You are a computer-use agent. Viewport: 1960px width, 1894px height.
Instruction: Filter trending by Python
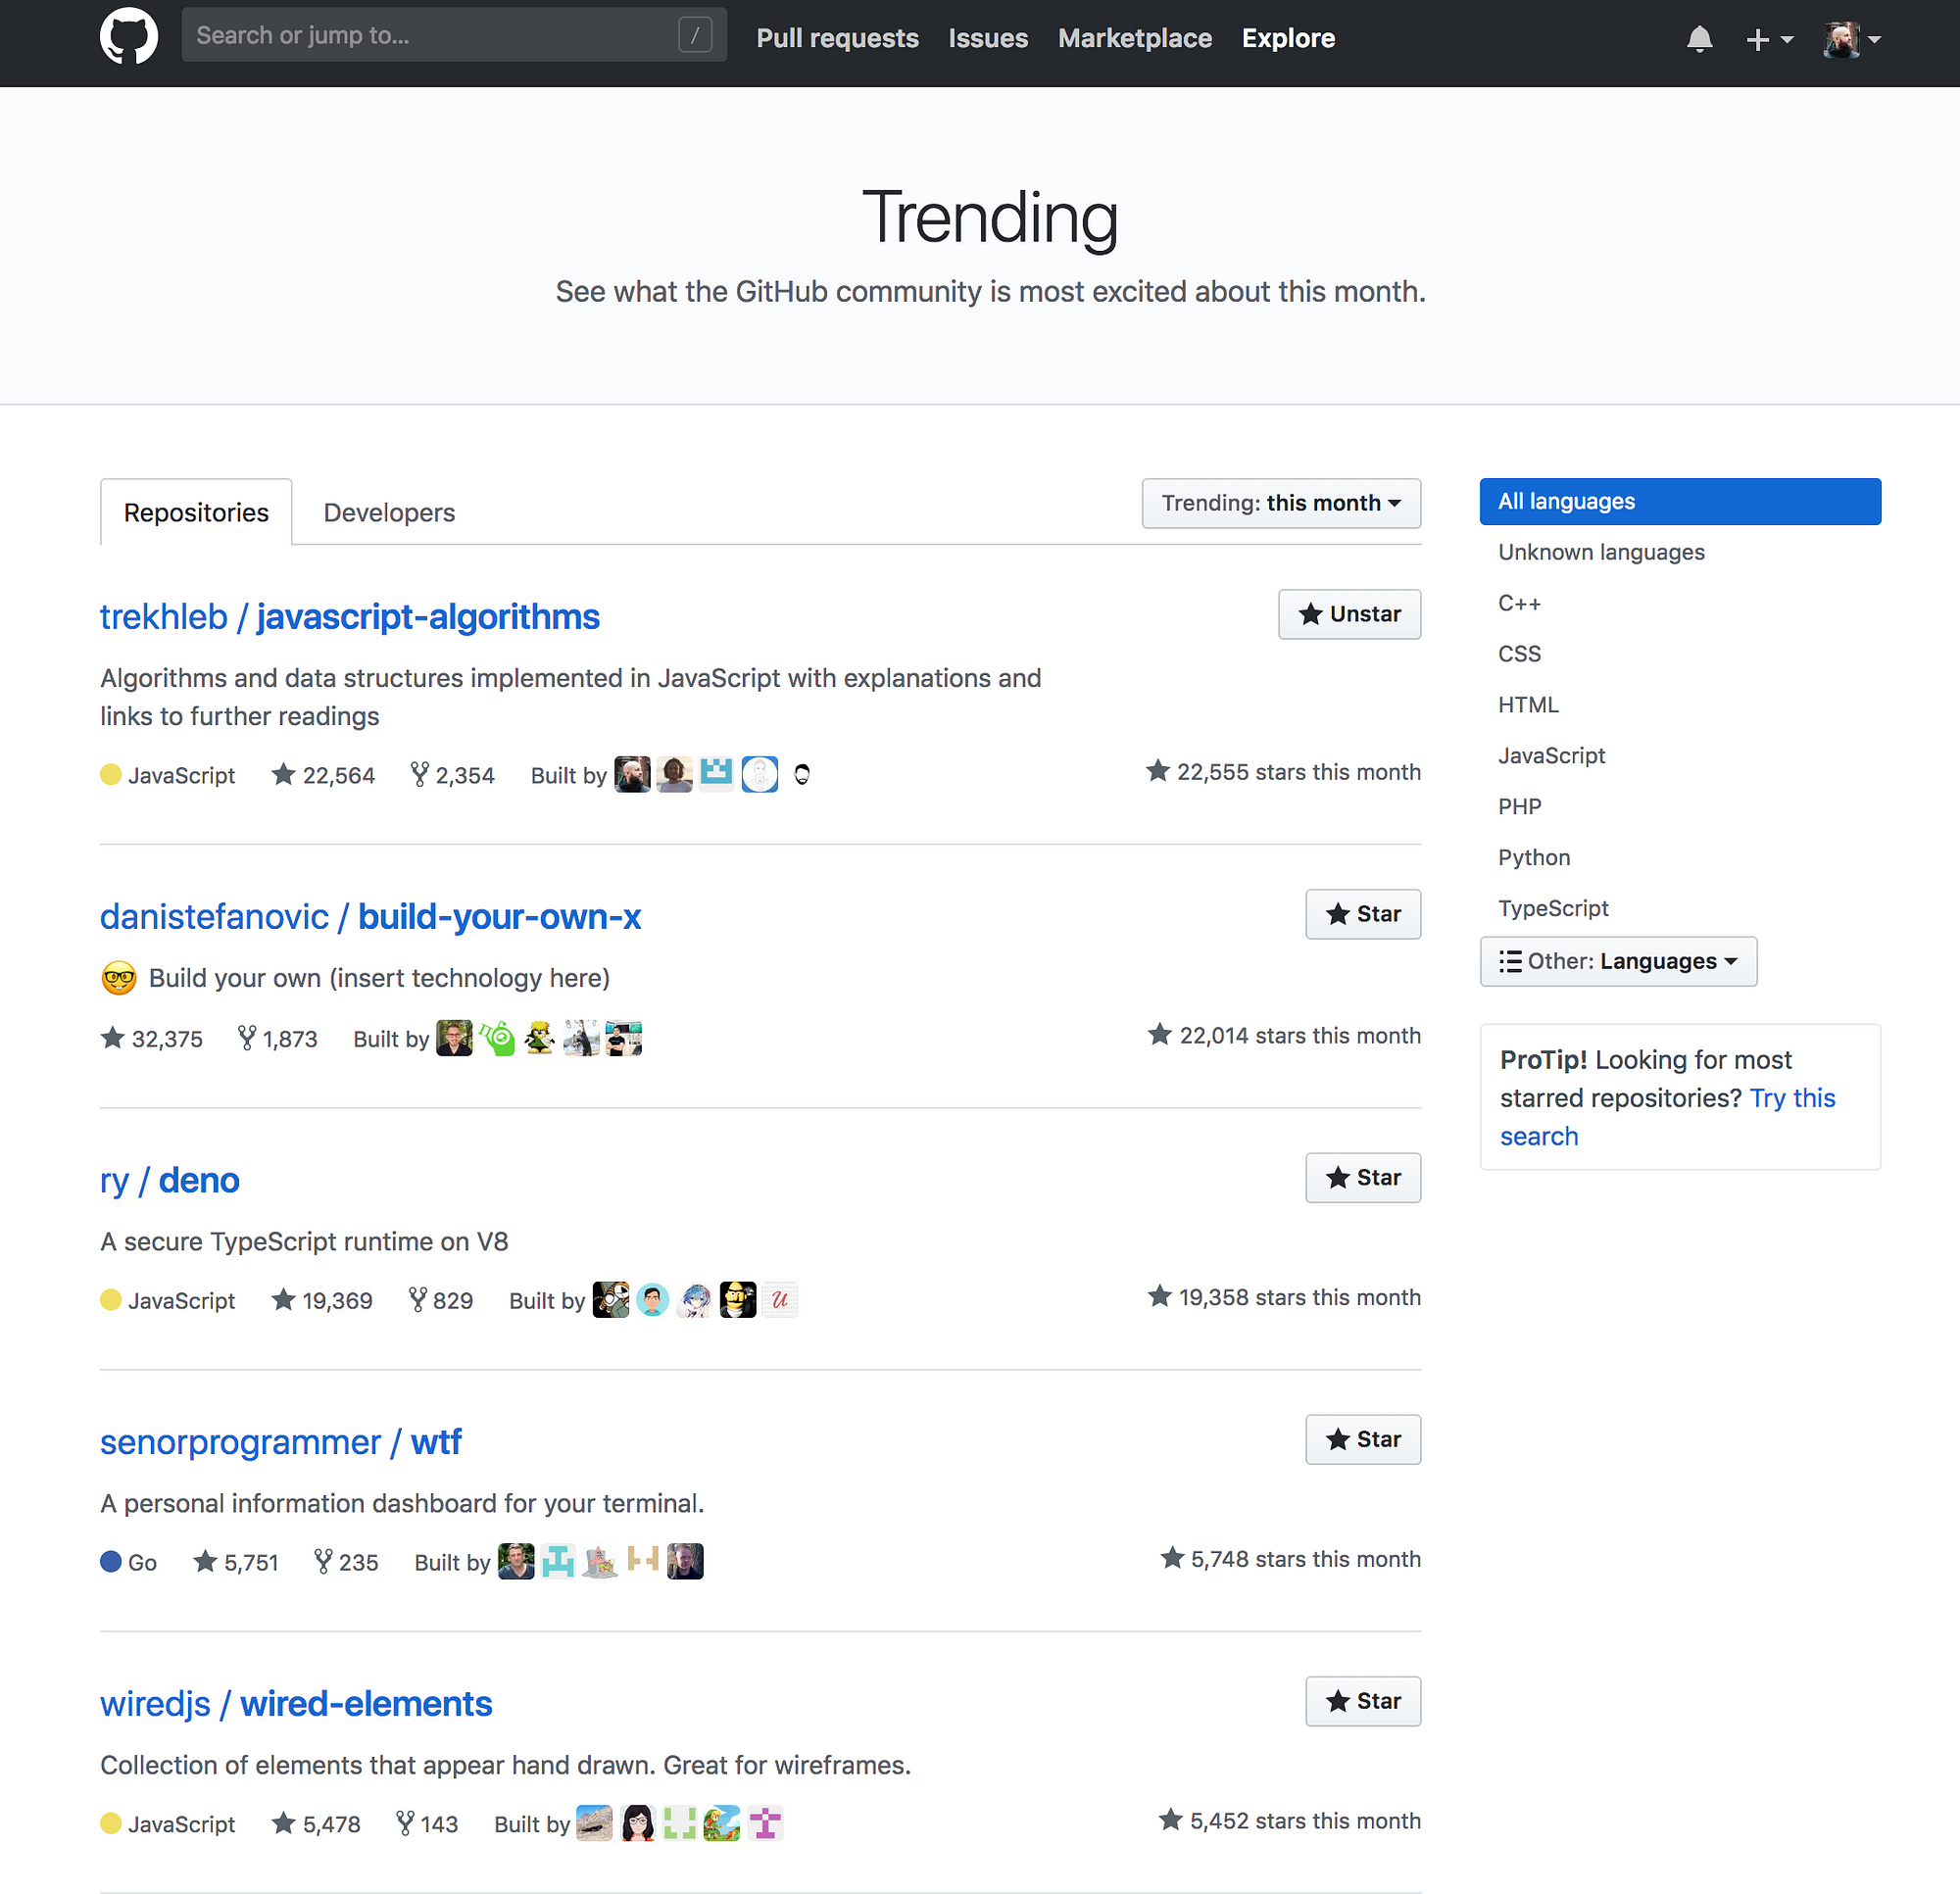coord(1534,858)
